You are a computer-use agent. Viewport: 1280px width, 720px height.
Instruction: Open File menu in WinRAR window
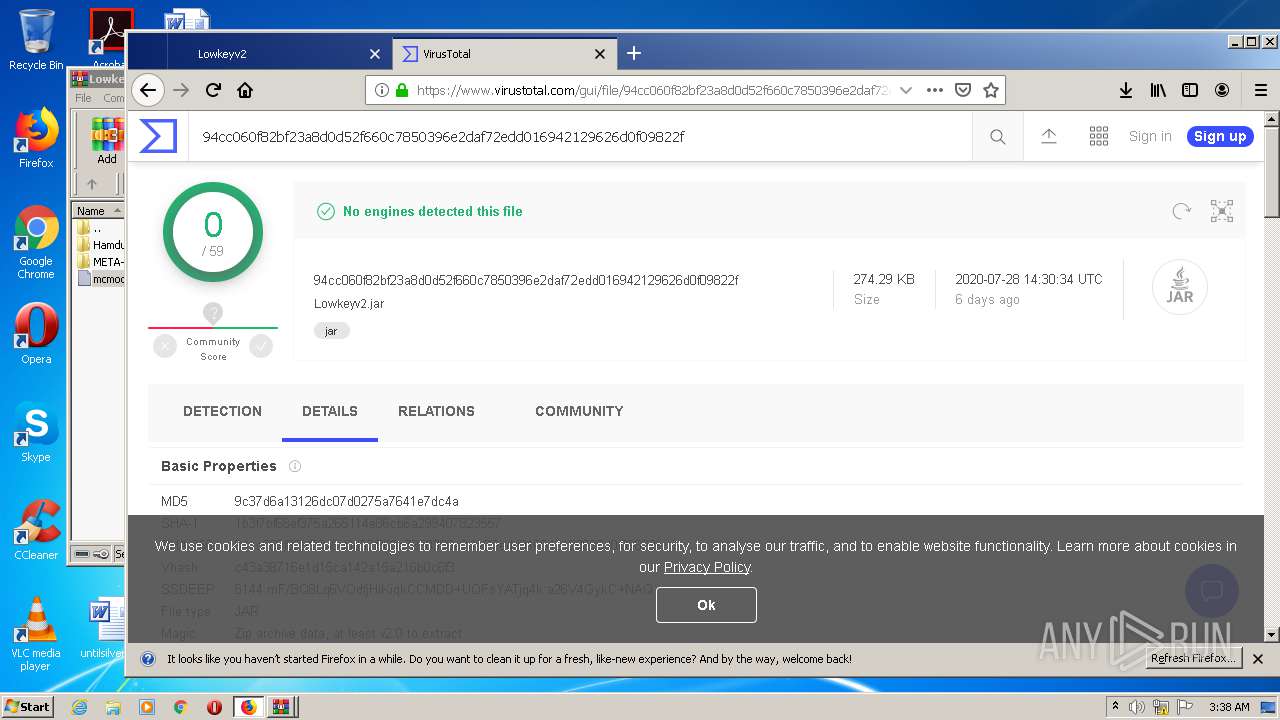pyautogui.click(x=83, y=98)
